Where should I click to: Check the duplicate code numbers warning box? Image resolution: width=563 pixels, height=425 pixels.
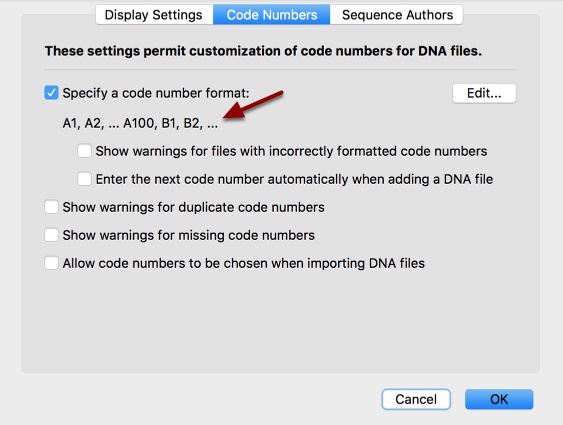tap(51, 207)
